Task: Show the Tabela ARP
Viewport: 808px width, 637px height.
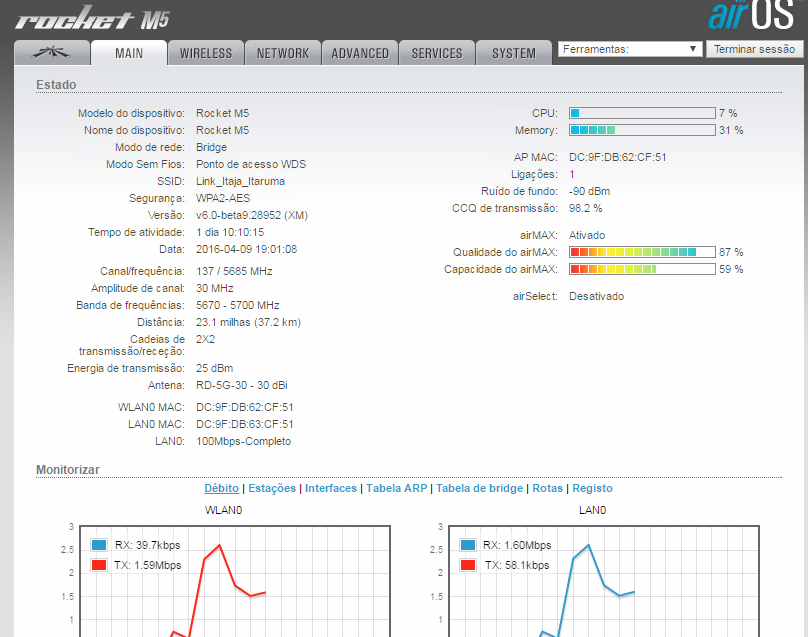Action: [x=397, y=488]
